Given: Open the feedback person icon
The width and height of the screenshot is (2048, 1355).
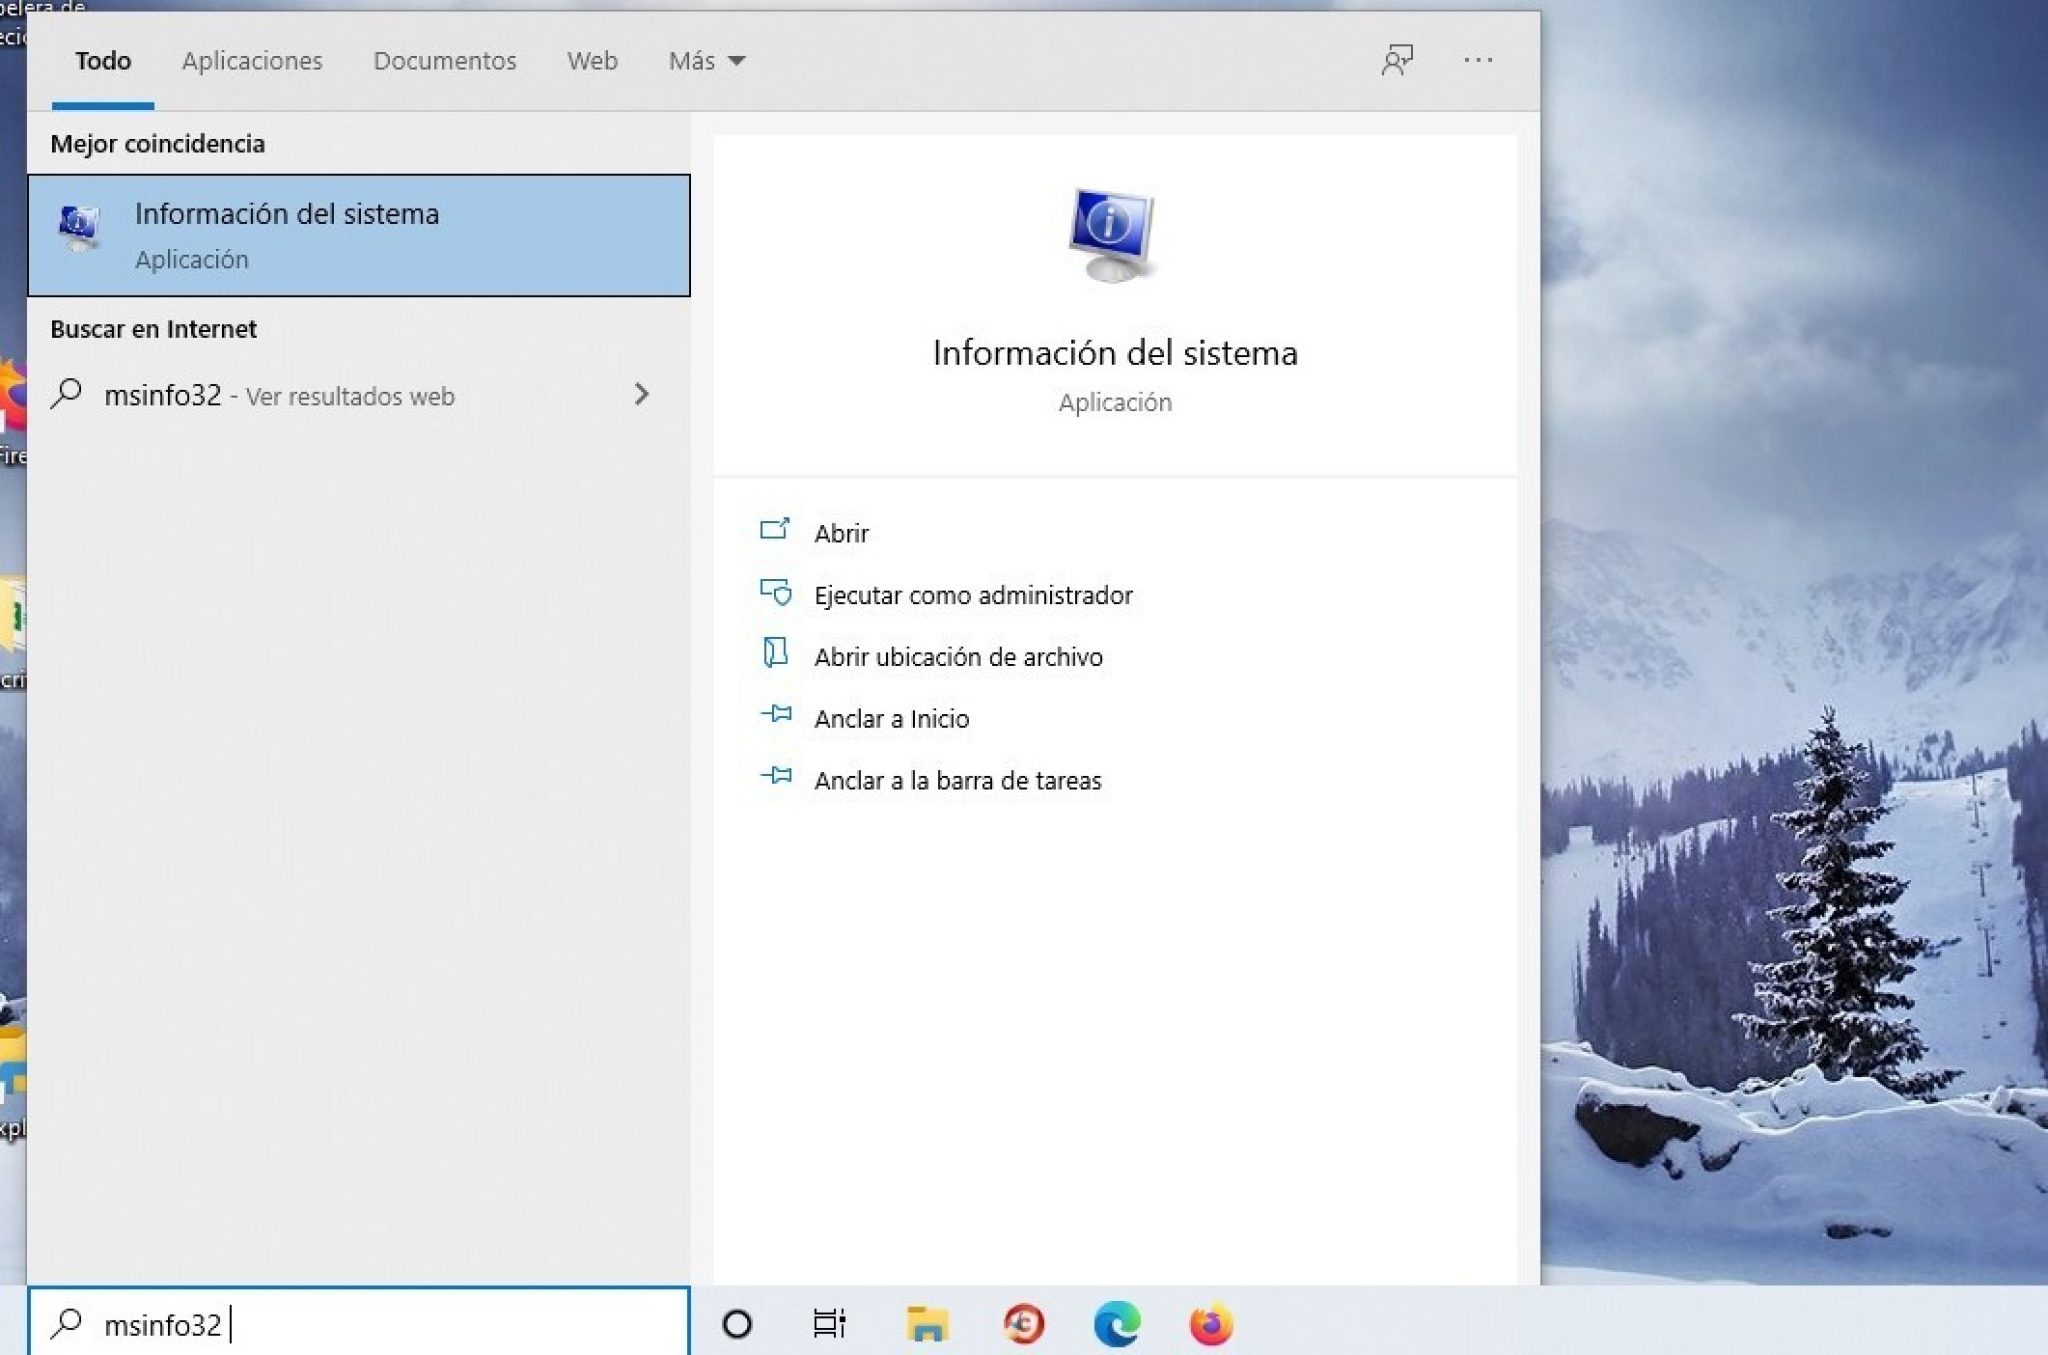Looking at the screenshot, I should [1396, 60].
